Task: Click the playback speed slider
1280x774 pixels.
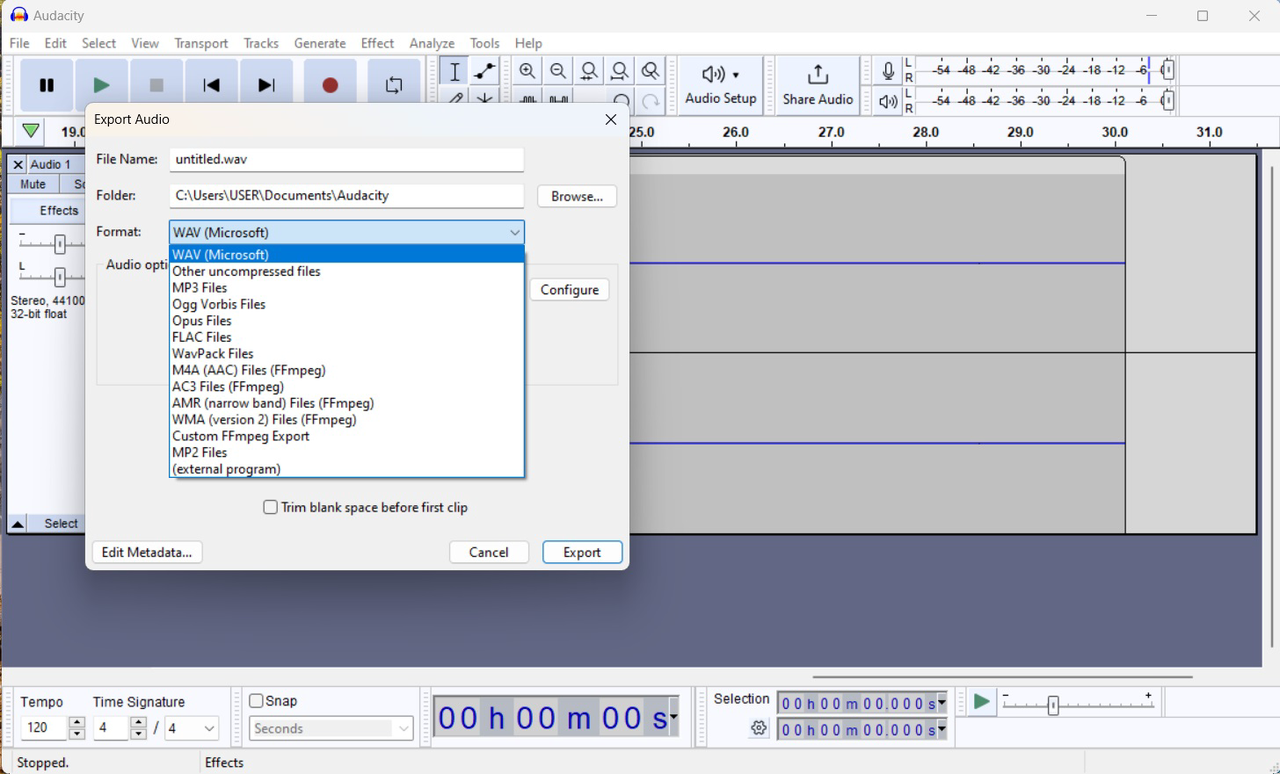Action: 1055,703
